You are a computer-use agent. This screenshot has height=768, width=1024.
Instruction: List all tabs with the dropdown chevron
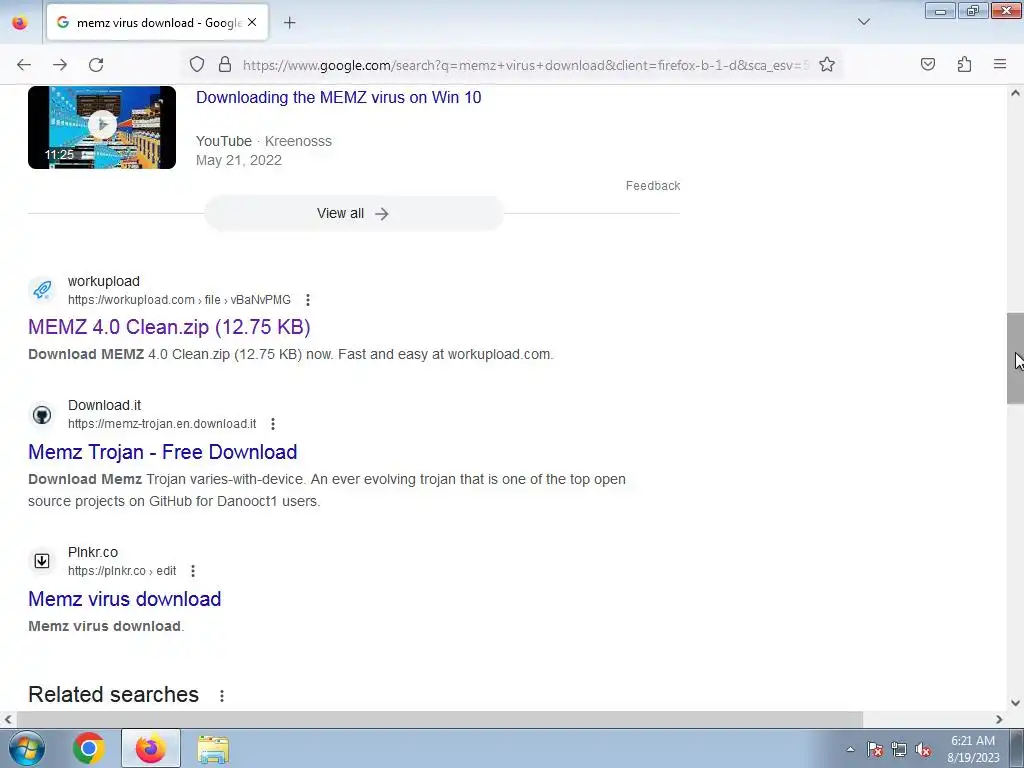click(x=864, y=22)
